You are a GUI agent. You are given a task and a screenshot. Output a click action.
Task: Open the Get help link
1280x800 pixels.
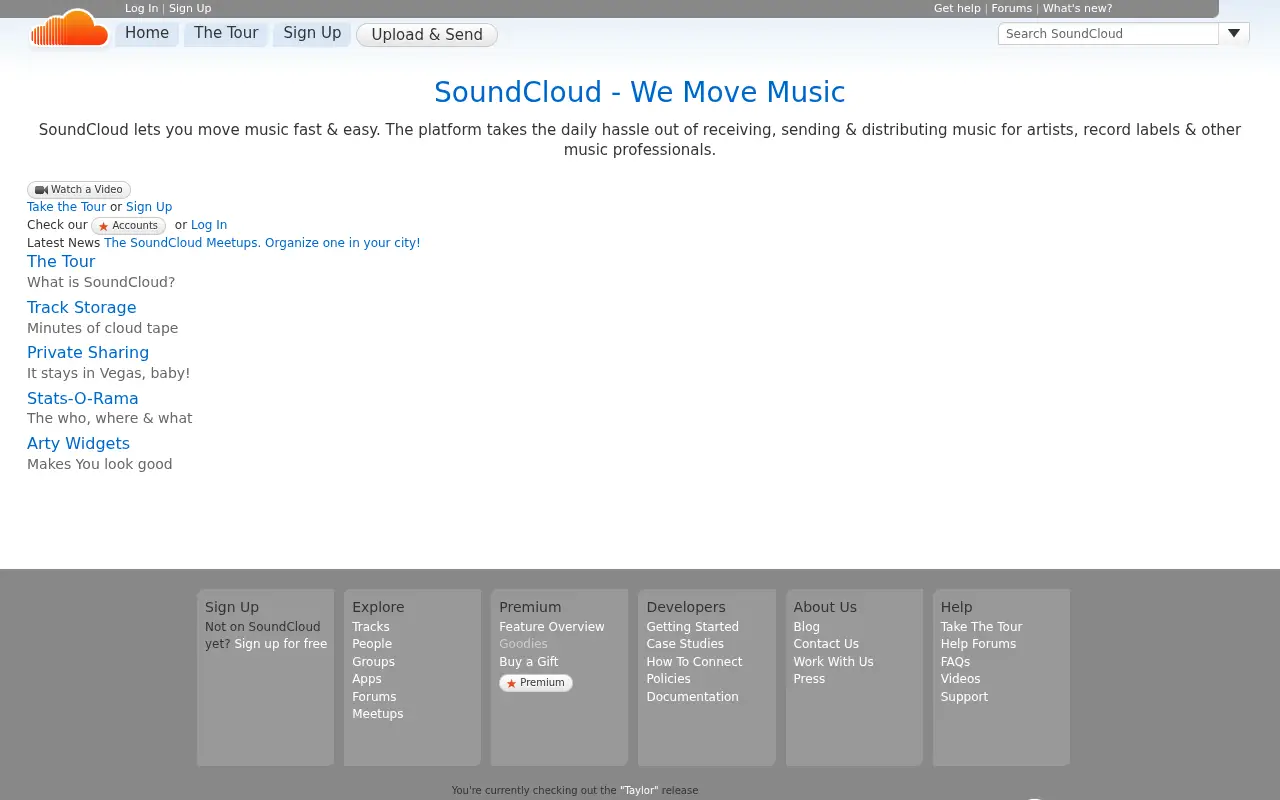pyautogui.click(x=957, y=8)
